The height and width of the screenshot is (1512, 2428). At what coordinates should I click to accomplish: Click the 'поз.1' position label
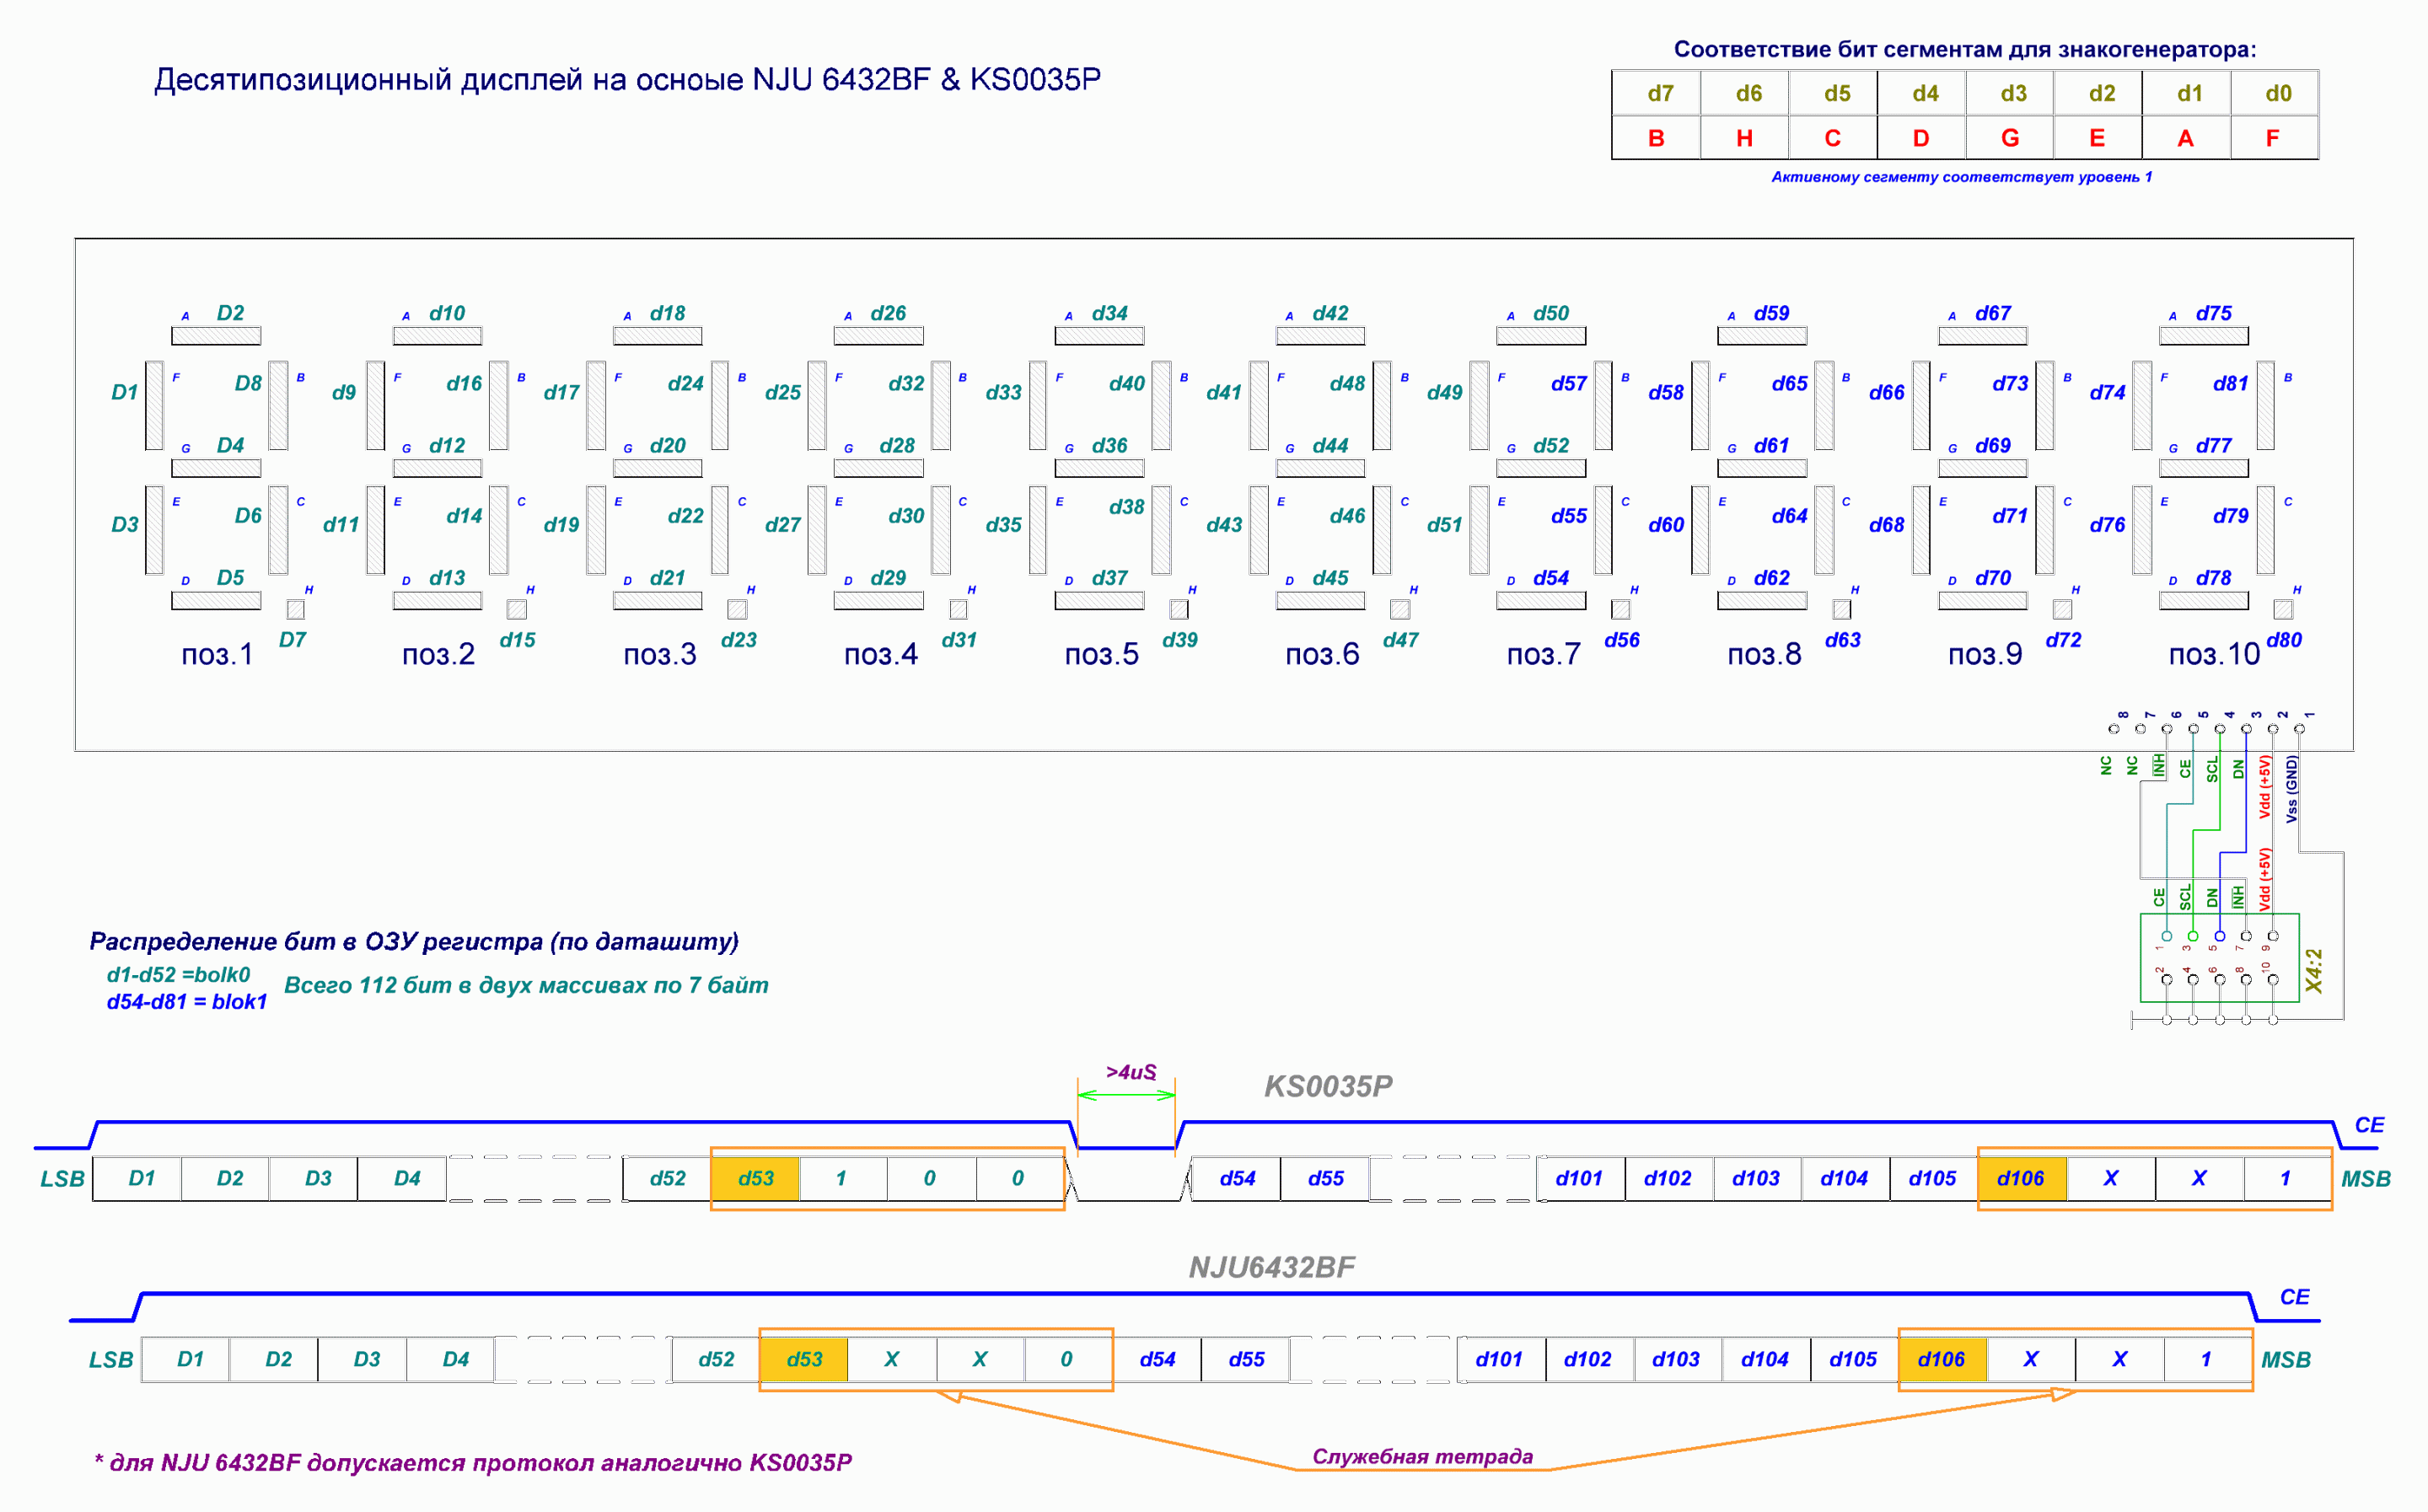click(217, 655)
